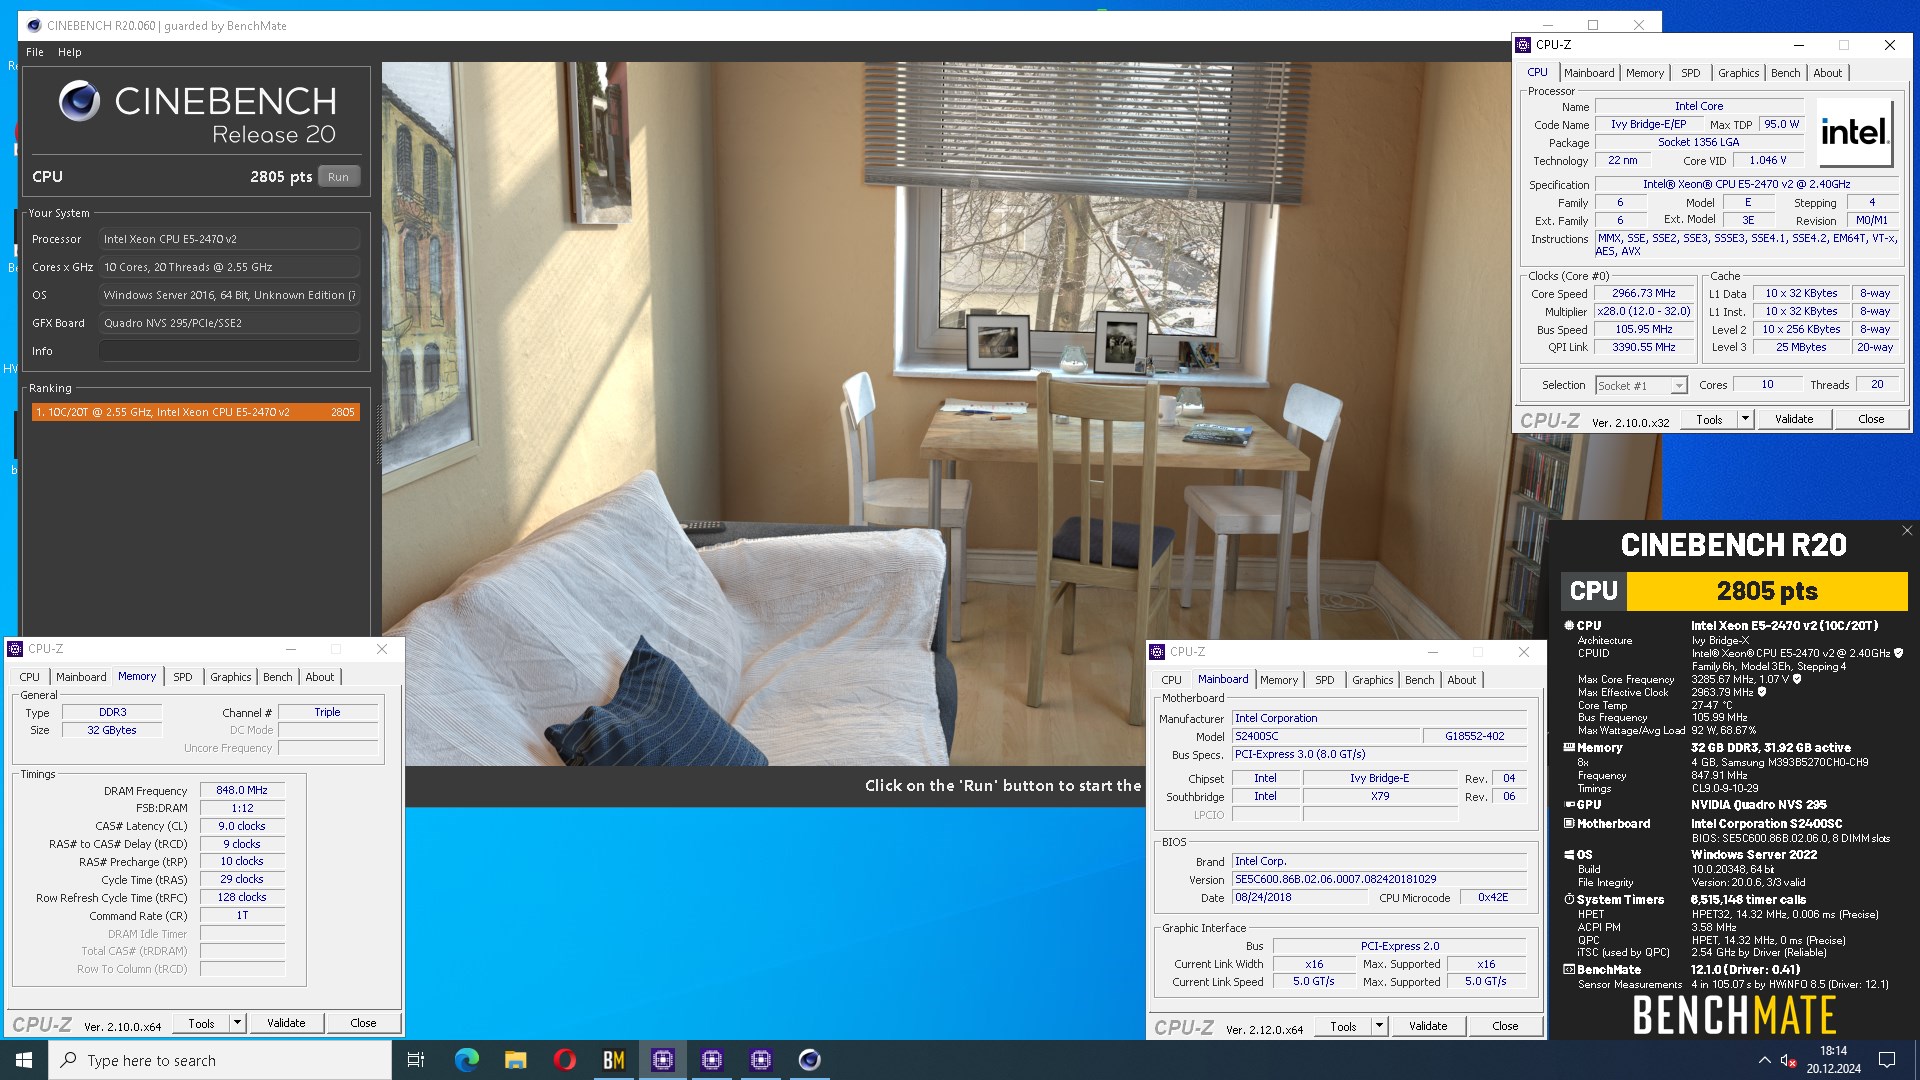Open Graphics tab in bottom-left CPU-Z window
Screen dimensions: 1920x1080
[x=231, y=677]
